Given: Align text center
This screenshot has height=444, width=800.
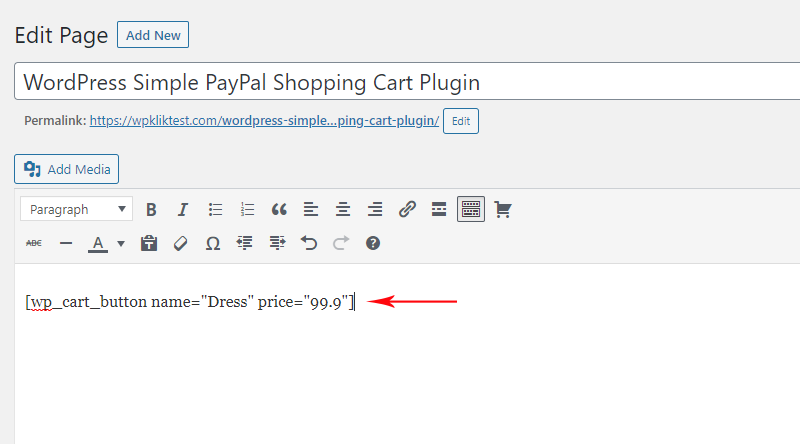Looking at the screenshot, I should coord(343,209).
